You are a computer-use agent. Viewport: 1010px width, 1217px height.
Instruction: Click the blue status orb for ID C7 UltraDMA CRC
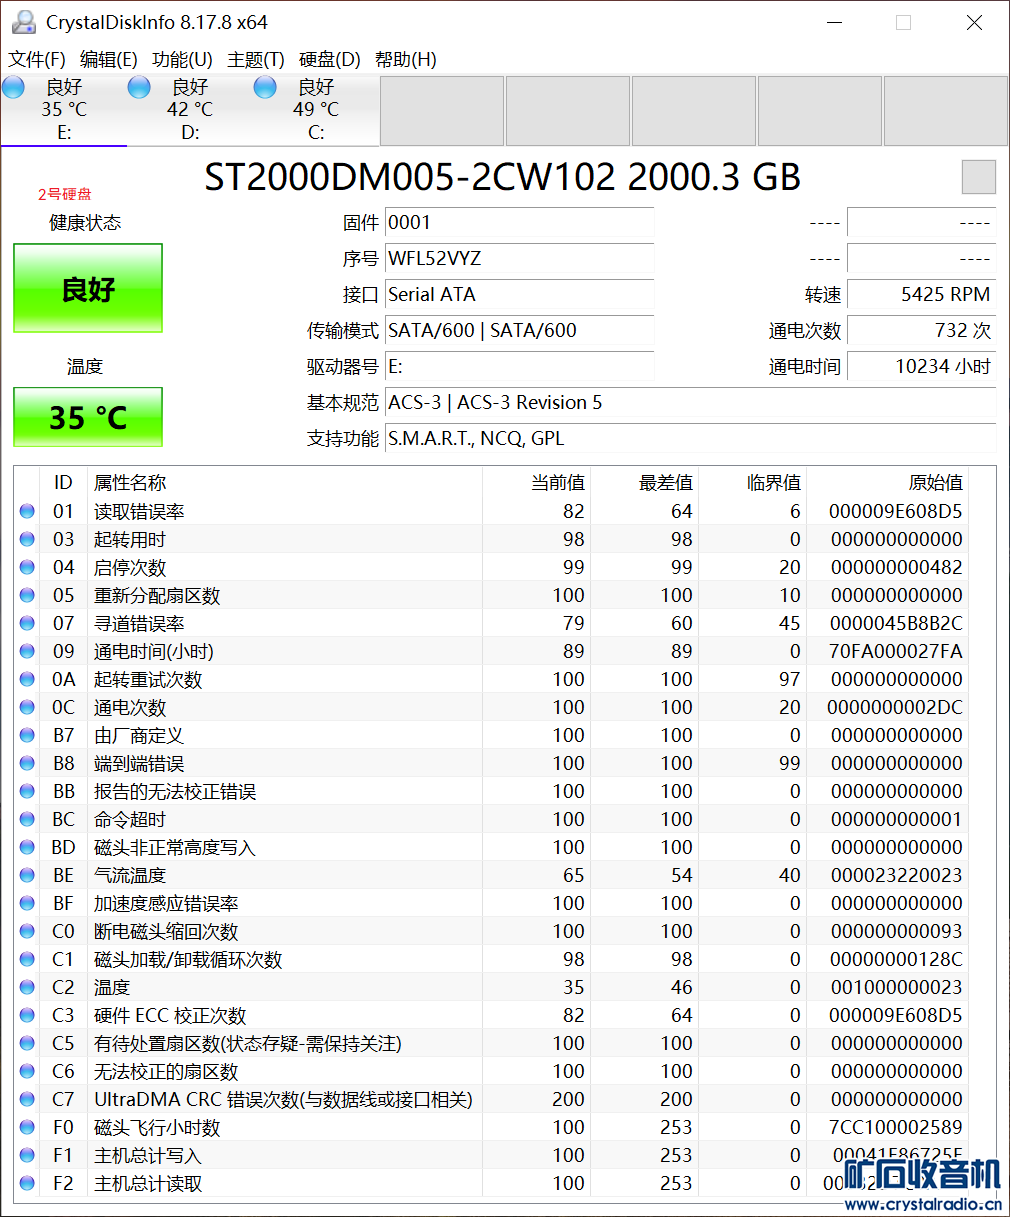pos(26,1099)
